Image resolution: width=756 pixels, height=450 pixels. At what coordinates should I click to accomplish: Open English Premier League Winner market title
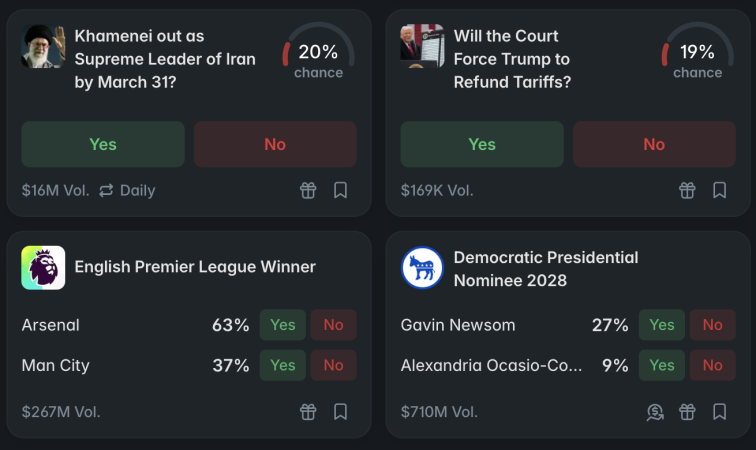click(x=195, y=267)
